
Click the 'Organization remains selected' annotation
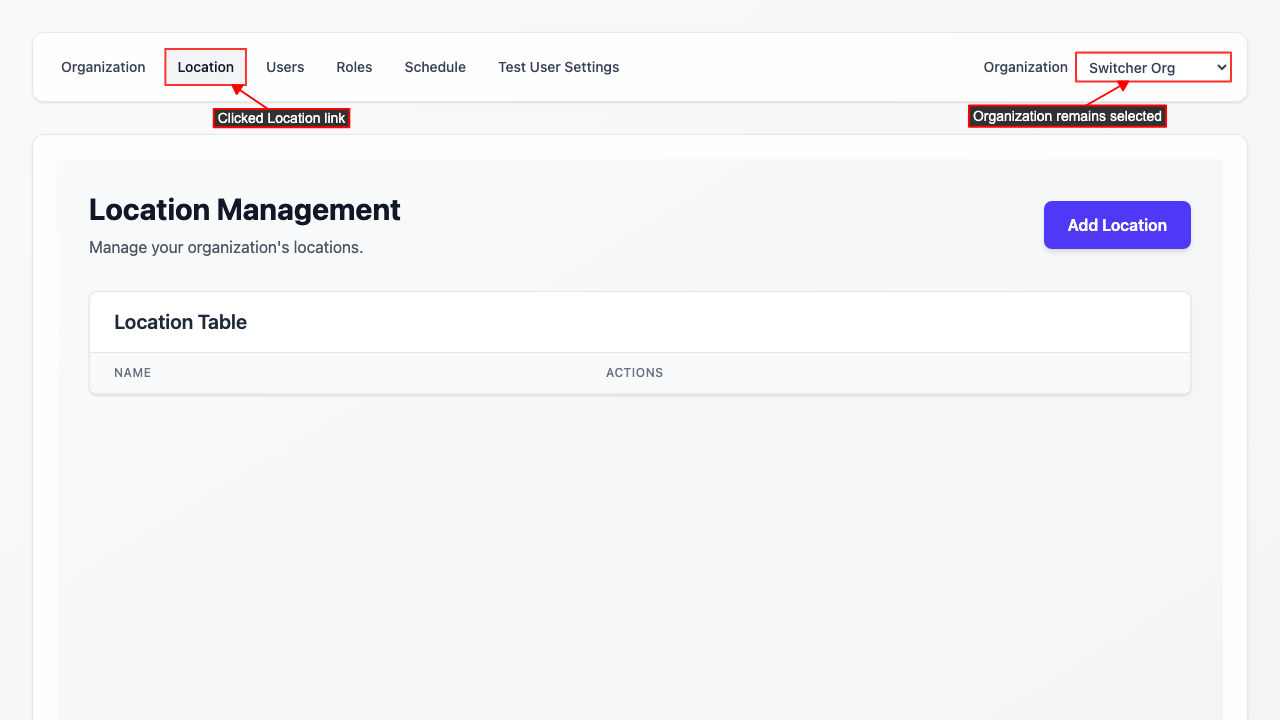pos(1067,115)
